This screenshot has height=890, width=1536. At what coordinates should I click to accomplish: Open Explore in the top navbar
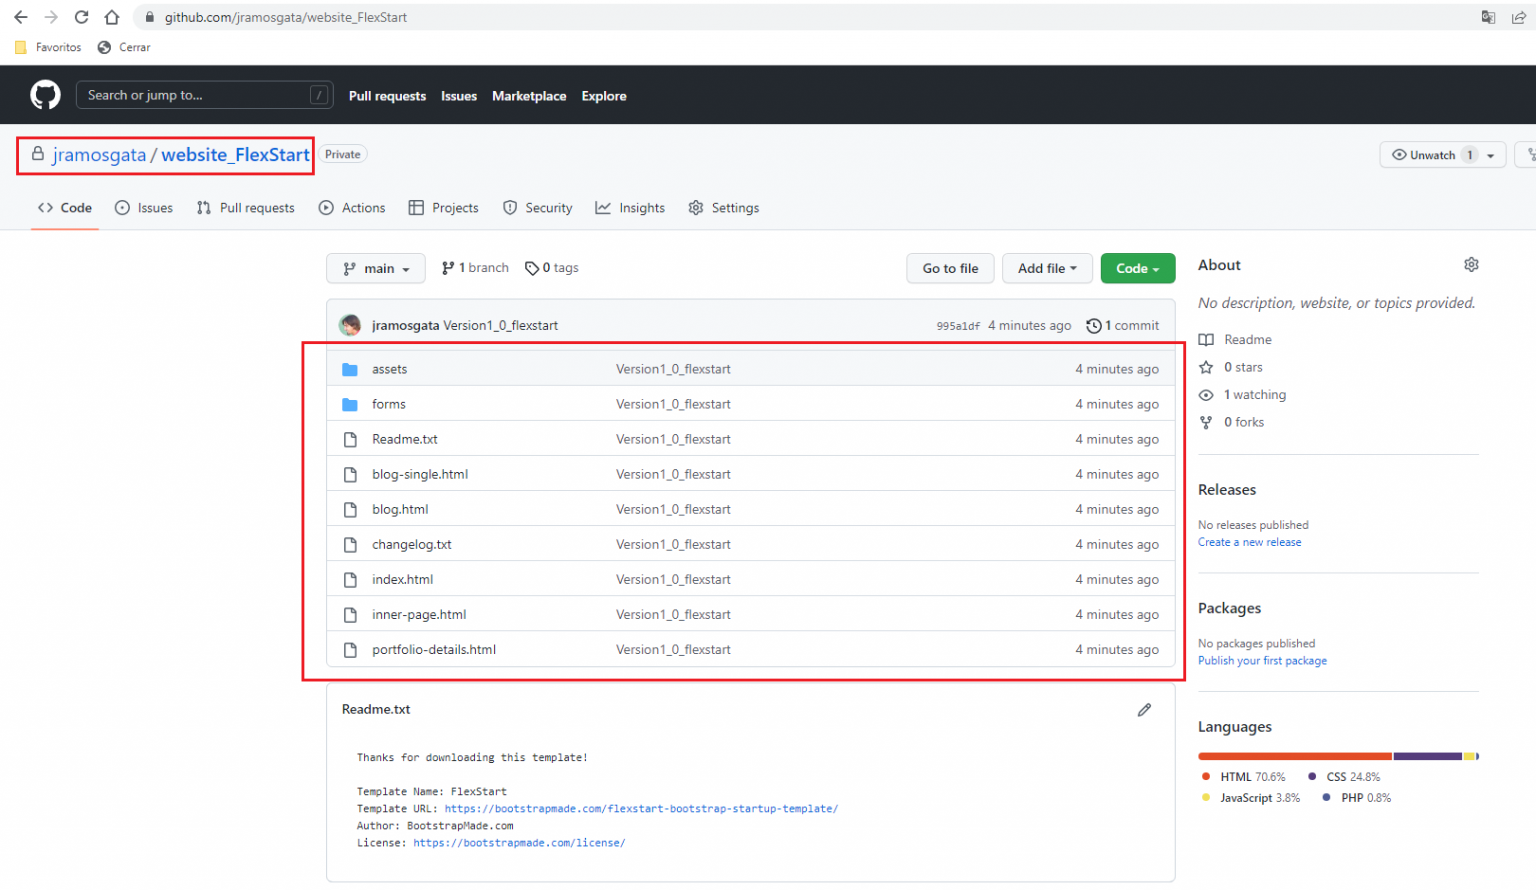click(604, 96)
